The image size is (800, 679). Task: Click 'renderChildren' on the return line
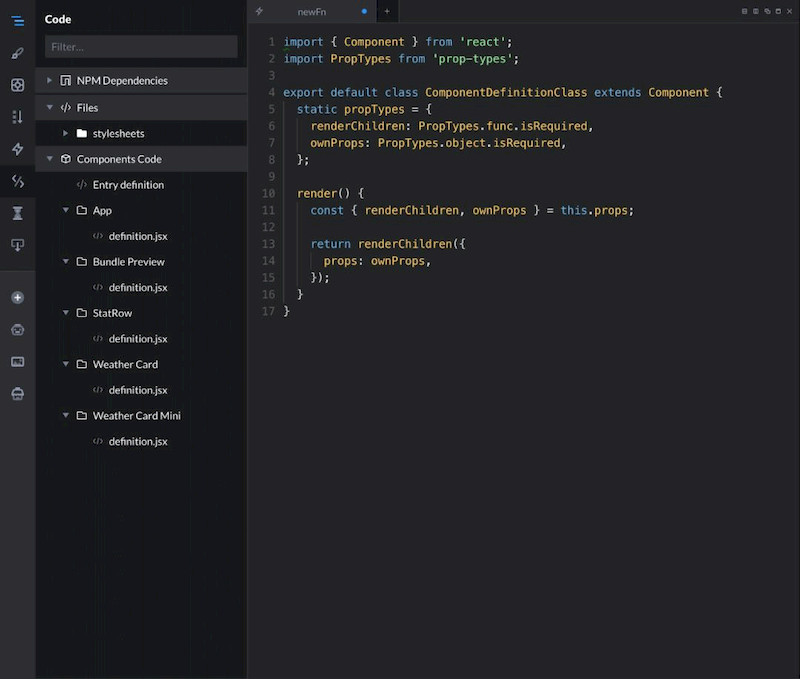point(405,244)
